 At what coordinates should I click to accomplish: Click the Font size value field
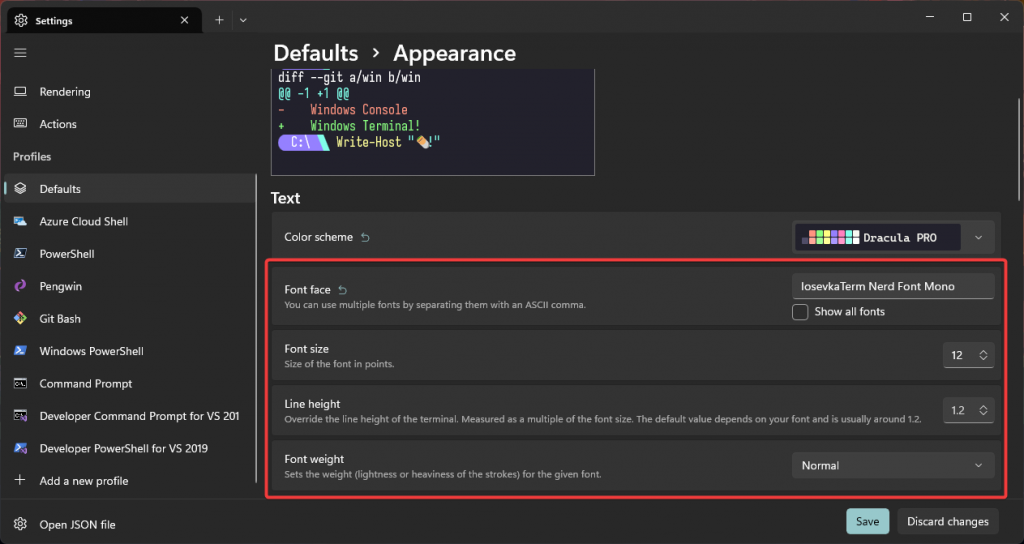pyautogui.click(x=957, y=355)
